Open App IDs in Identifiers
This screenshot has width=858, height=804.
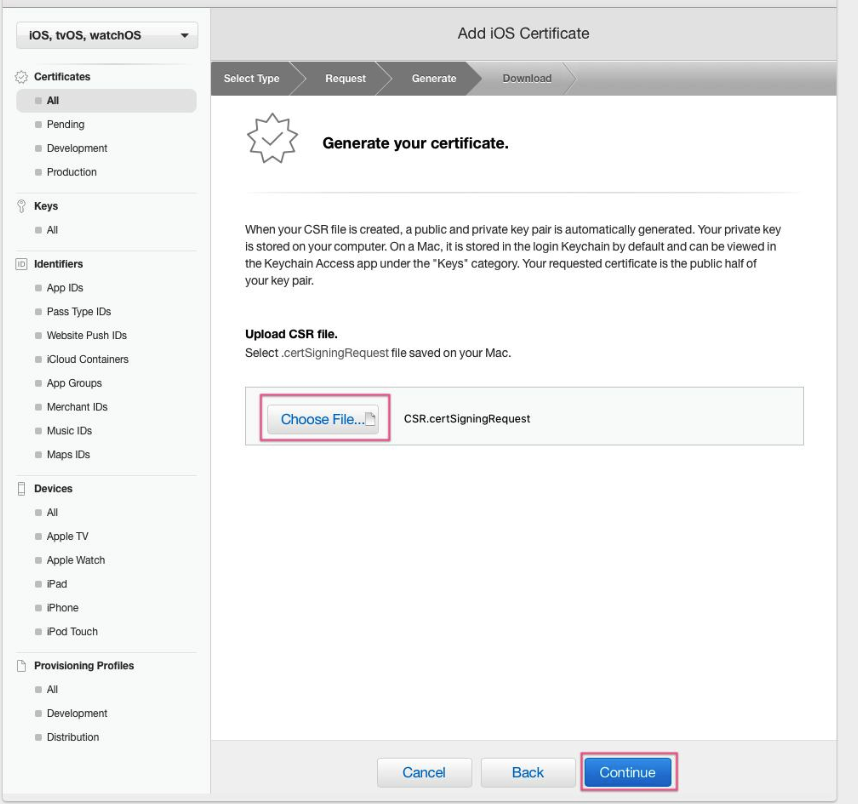coord(65,288)
